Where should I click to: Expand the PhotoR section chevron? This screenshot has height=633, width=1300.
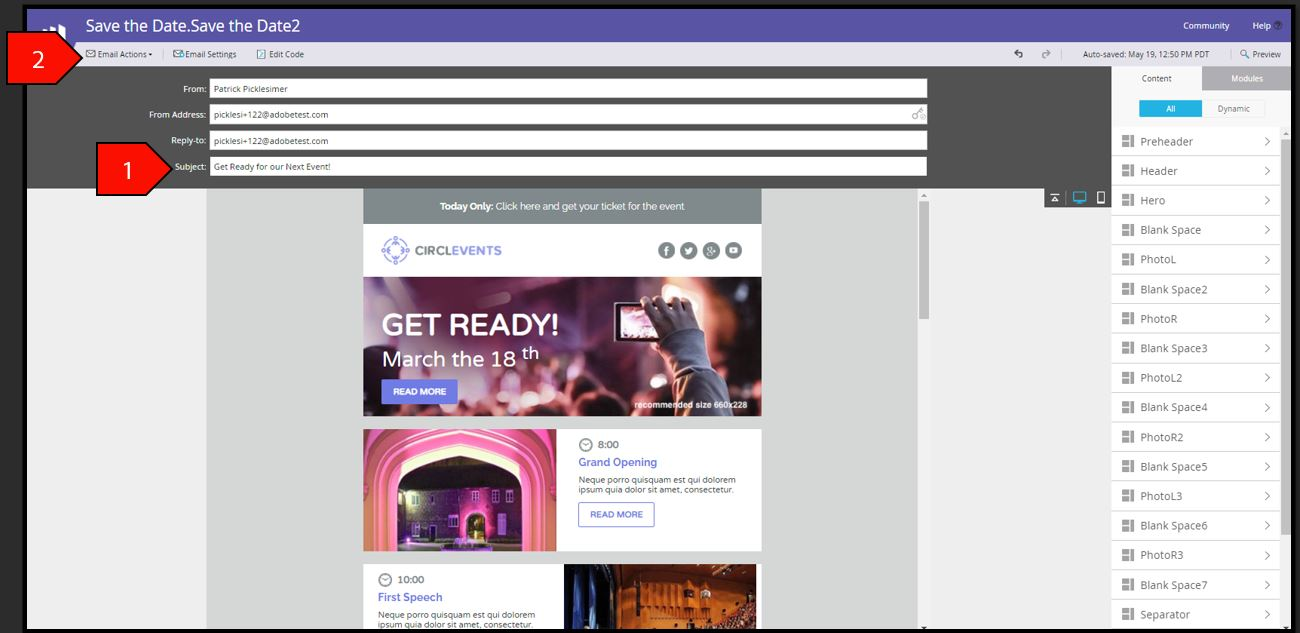pos(1267,319)
